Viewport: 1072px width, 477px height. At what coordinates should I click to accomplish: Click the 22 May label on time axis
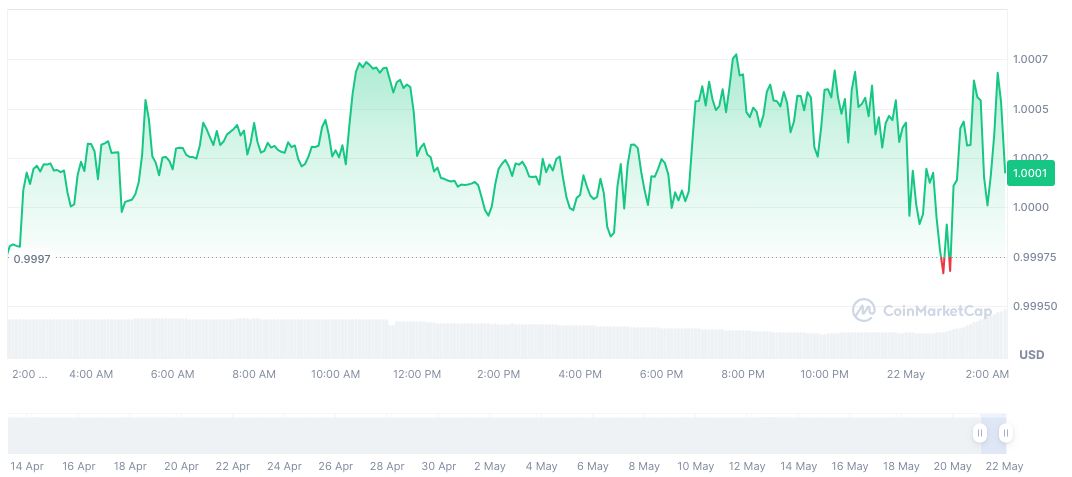(x=906, y=374)
